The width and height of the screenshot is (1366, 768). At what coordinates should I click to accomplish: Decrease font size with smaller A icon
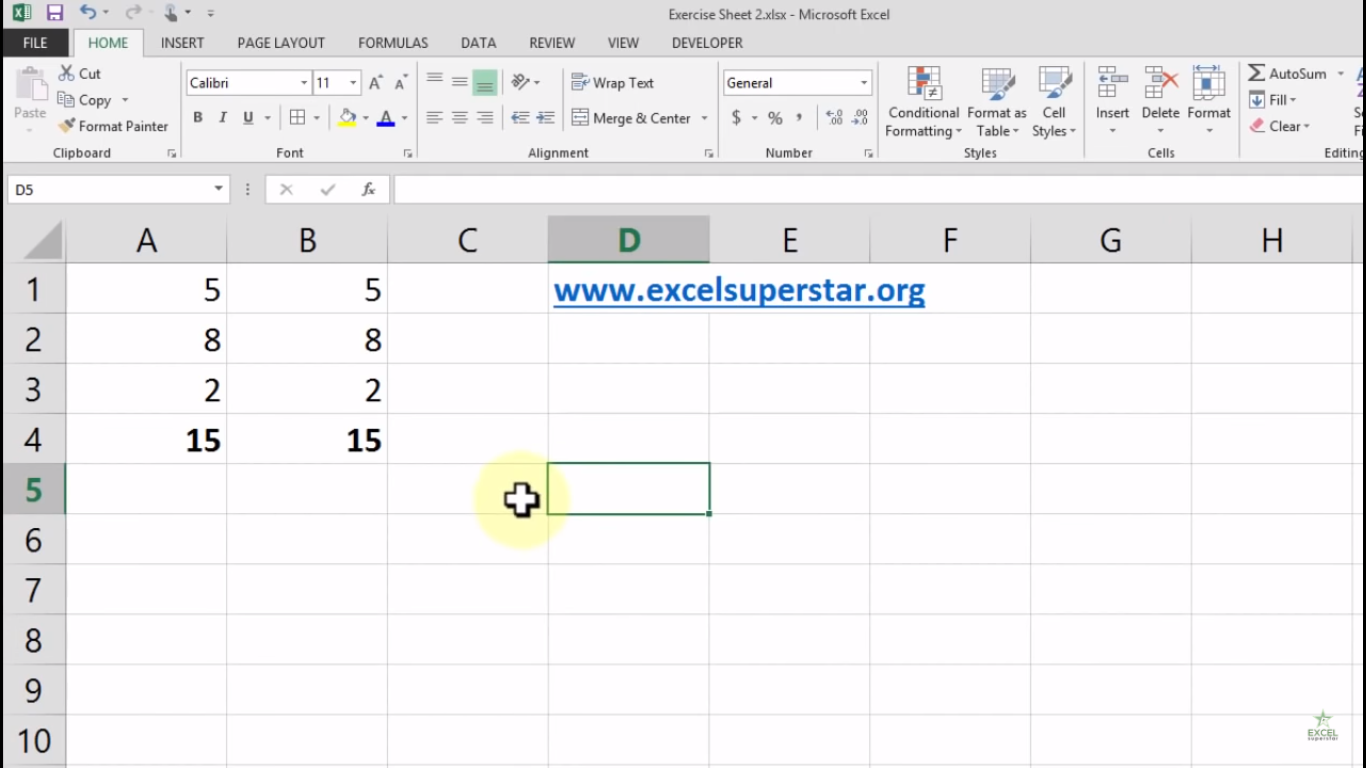[x=400, y=83]
